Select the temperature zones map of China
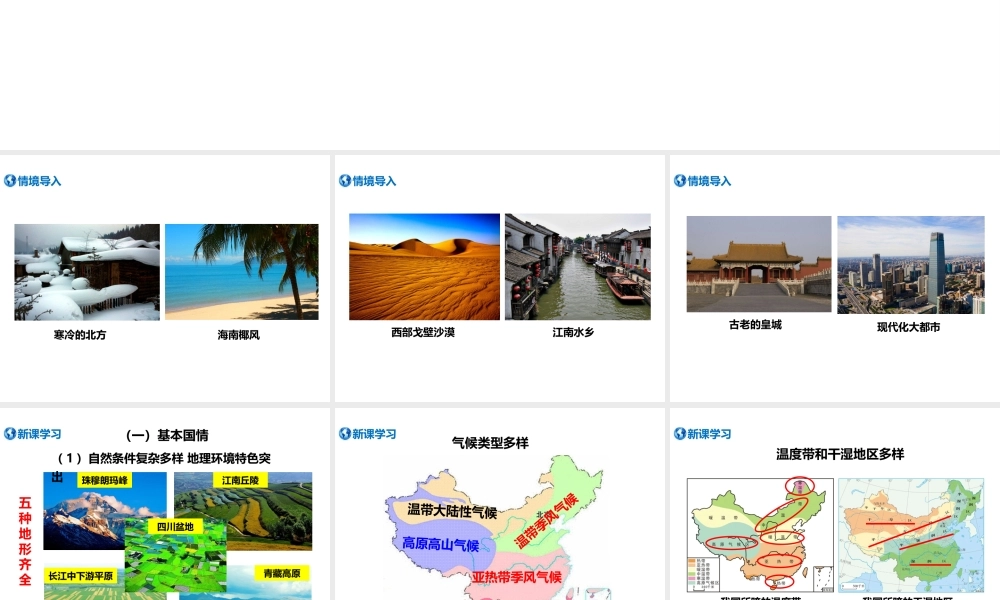The height and width of the screenshot is (600, 1000). click(x=760, y=536)
